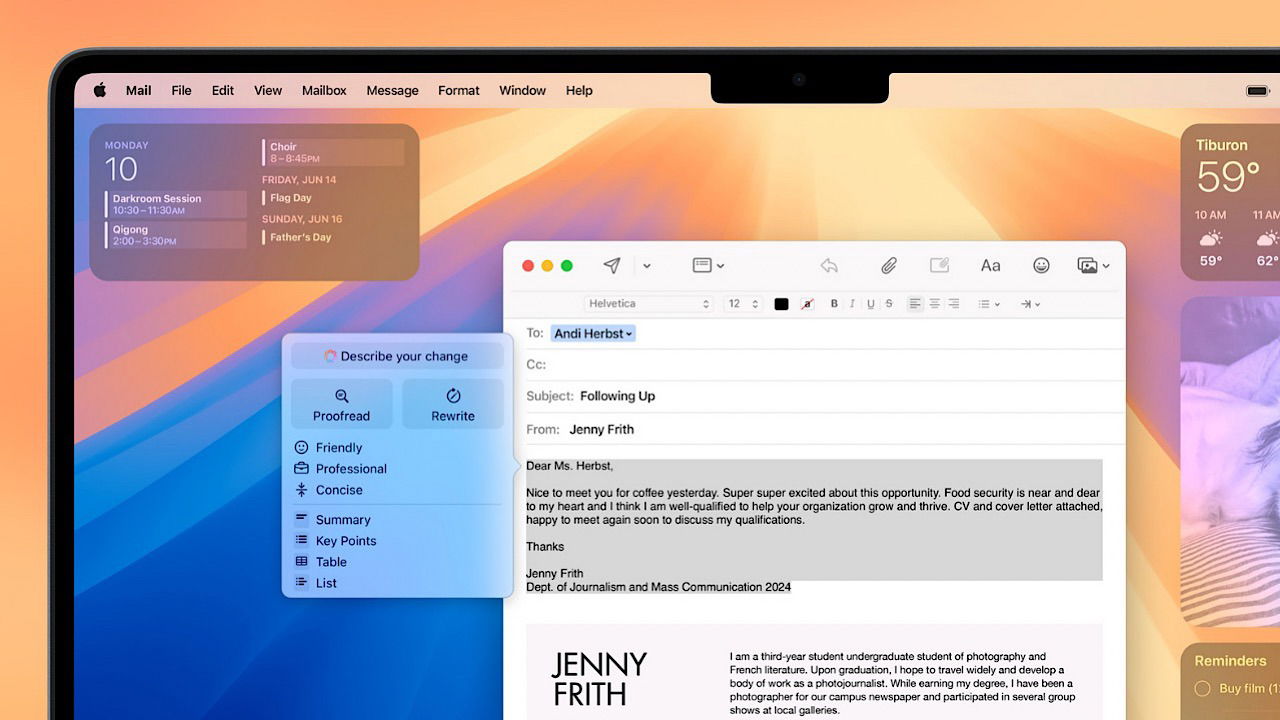This screenshot has width=1280, height=720.
Task: Toggle Italic text formatting
Action: (852, 304)
